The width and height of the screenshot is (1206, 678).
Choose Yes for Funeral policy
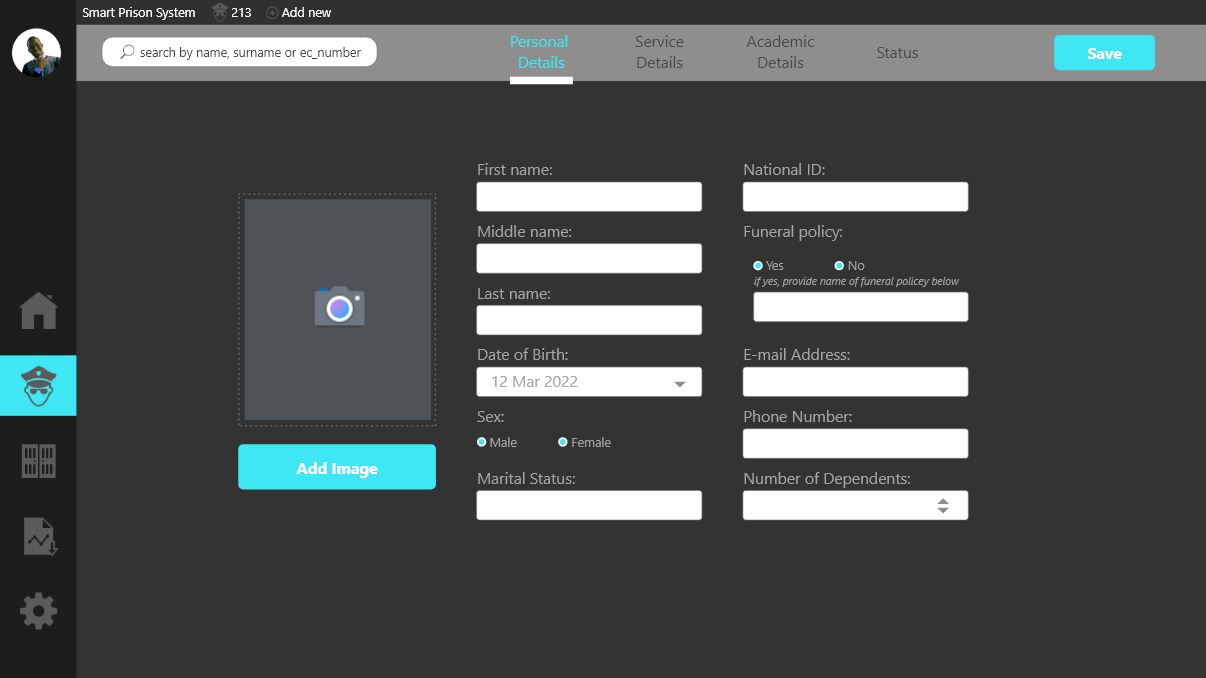758,266
